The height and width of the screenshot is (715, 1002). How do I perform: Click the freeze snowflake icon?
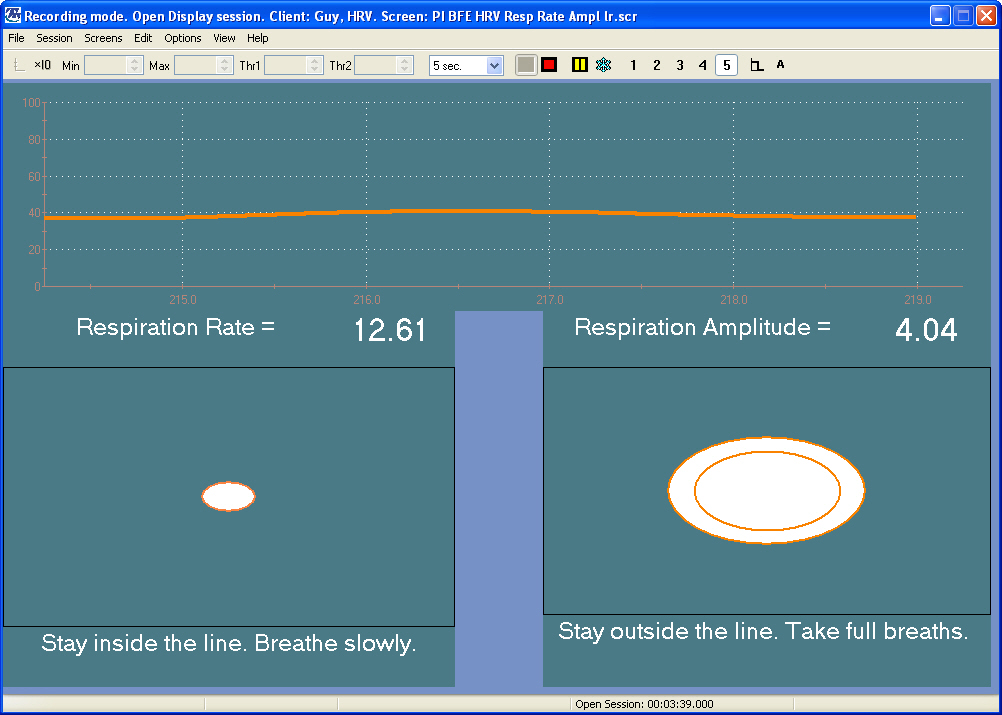pos(603,65)
